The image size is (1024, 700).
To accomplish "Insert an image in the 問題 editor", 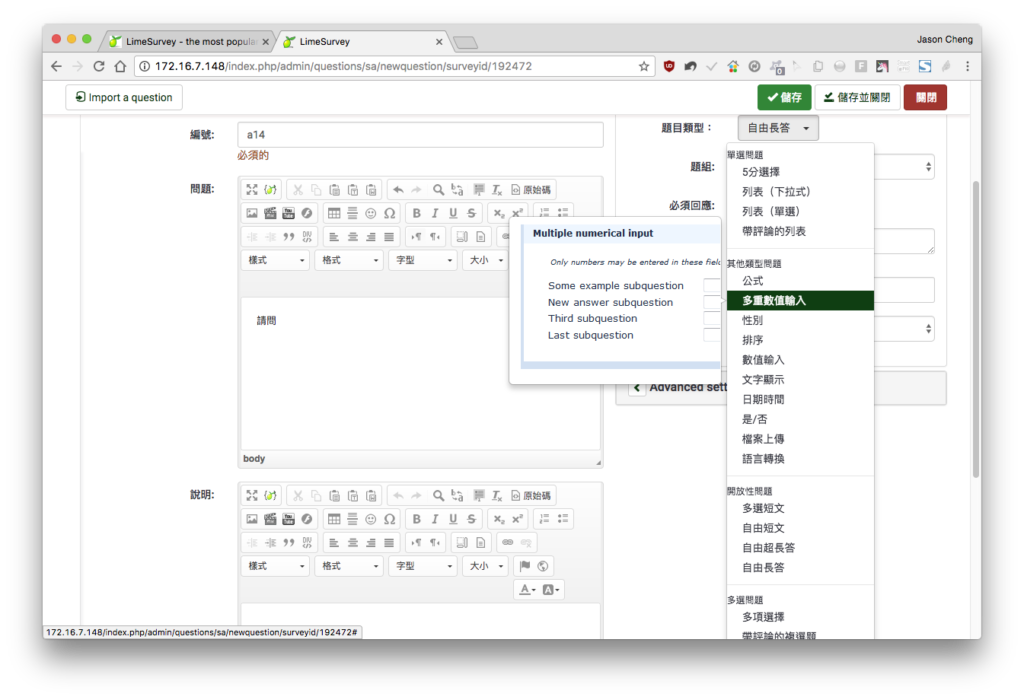I will point(251,214).
